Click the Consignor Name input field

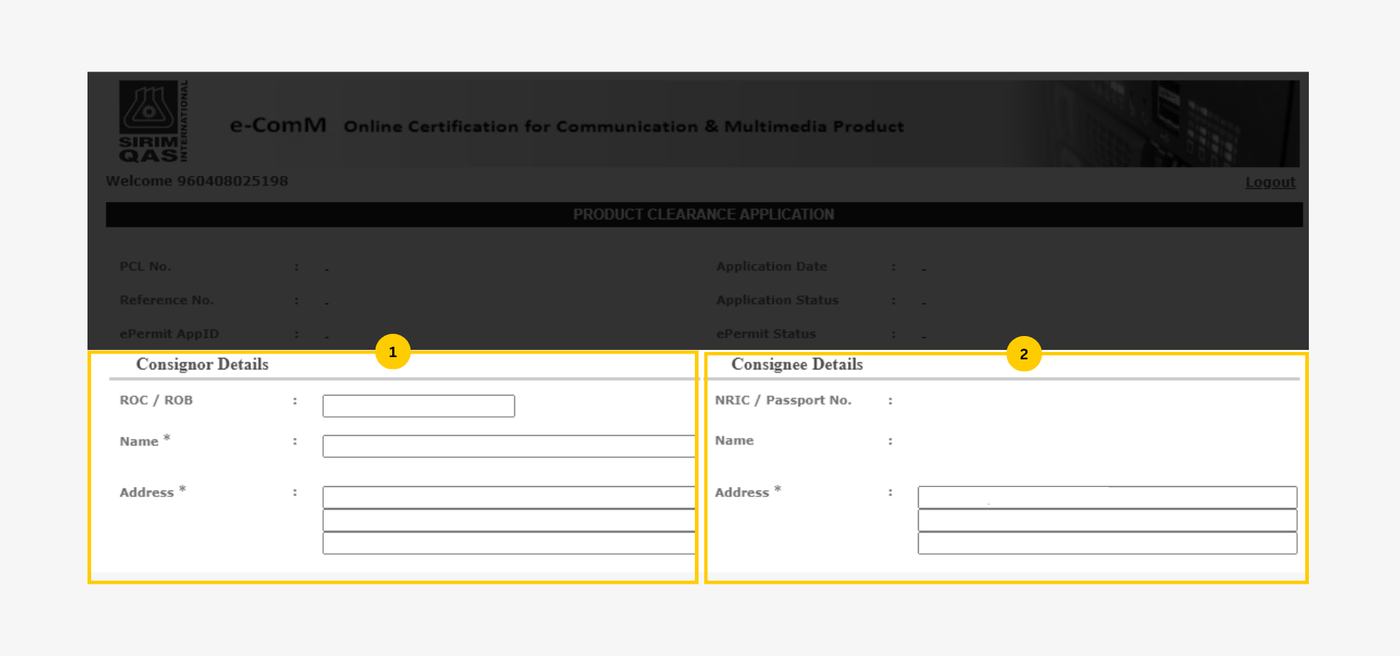point(508,445)
